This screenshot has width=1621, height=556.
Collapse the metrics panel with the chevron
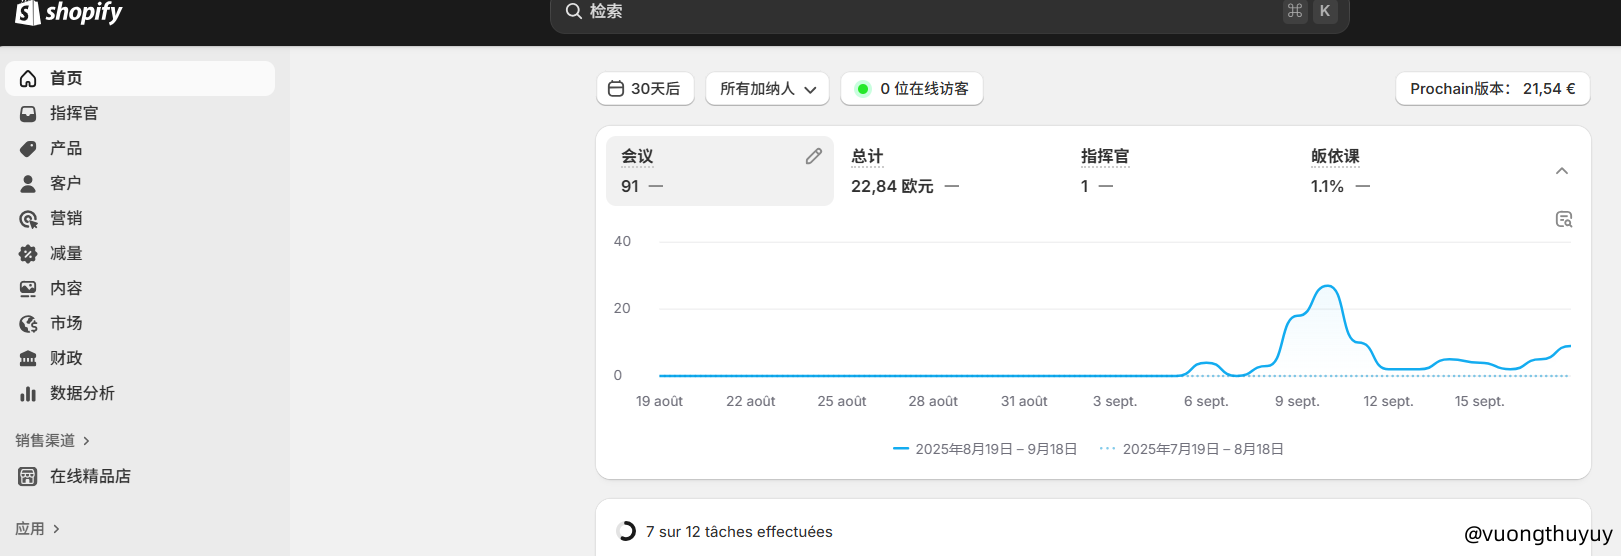1562,171
